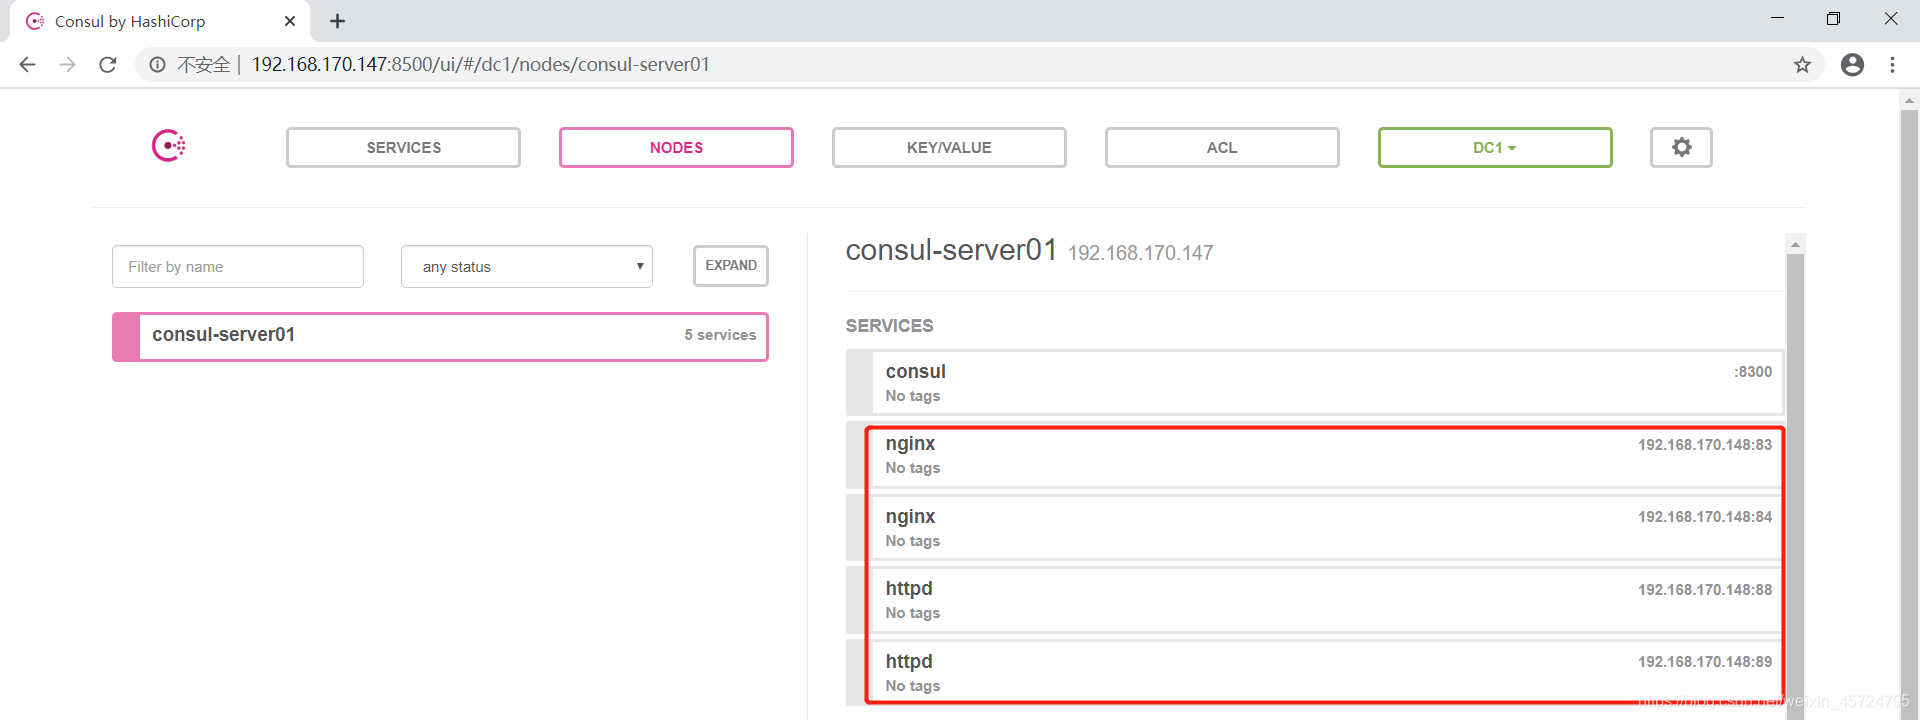
Task: Open the 'any status' filter dropdown
Action: (x=527, y=267)
